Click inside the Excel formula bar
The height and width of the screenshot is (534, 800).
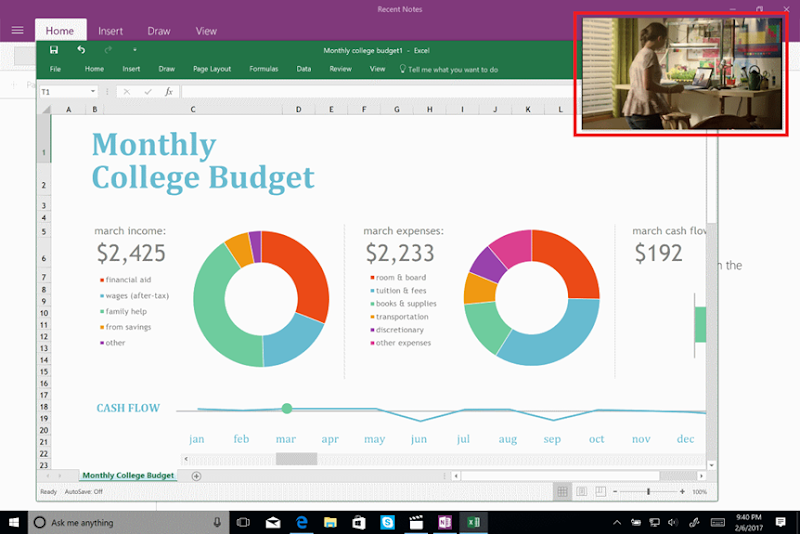click(x=378, y=92)
